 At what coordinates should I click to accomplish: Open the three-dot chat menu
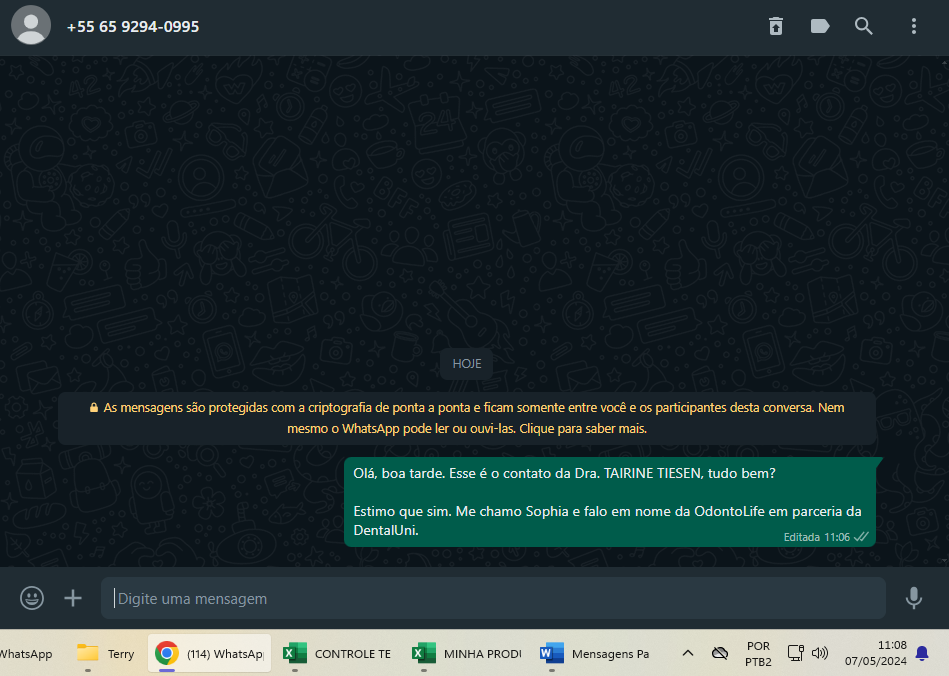[x=914, y=26]
